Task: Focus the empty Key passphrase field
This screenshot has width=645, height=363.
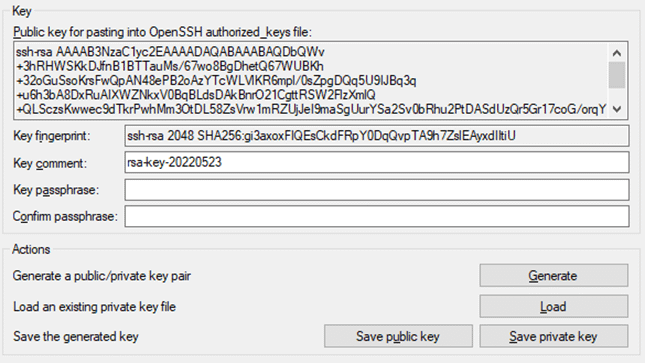Action: coord(377,190)
